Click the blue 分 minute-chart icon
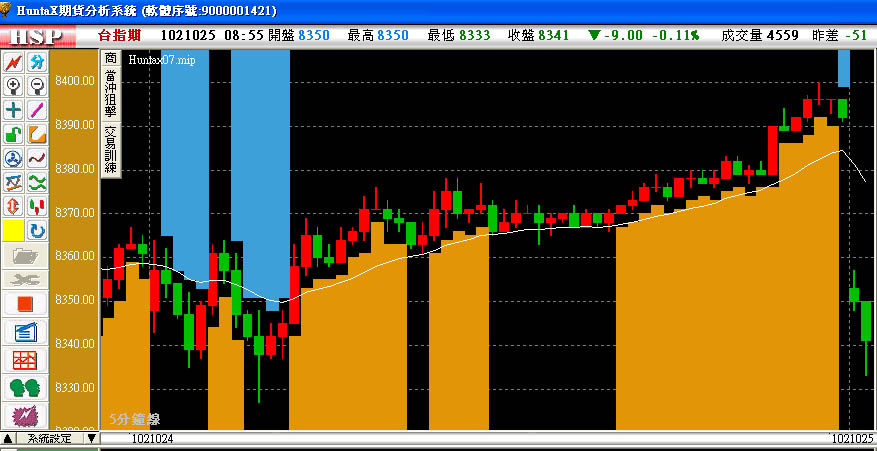The image size is (877, 451). (x=37, y=63)
